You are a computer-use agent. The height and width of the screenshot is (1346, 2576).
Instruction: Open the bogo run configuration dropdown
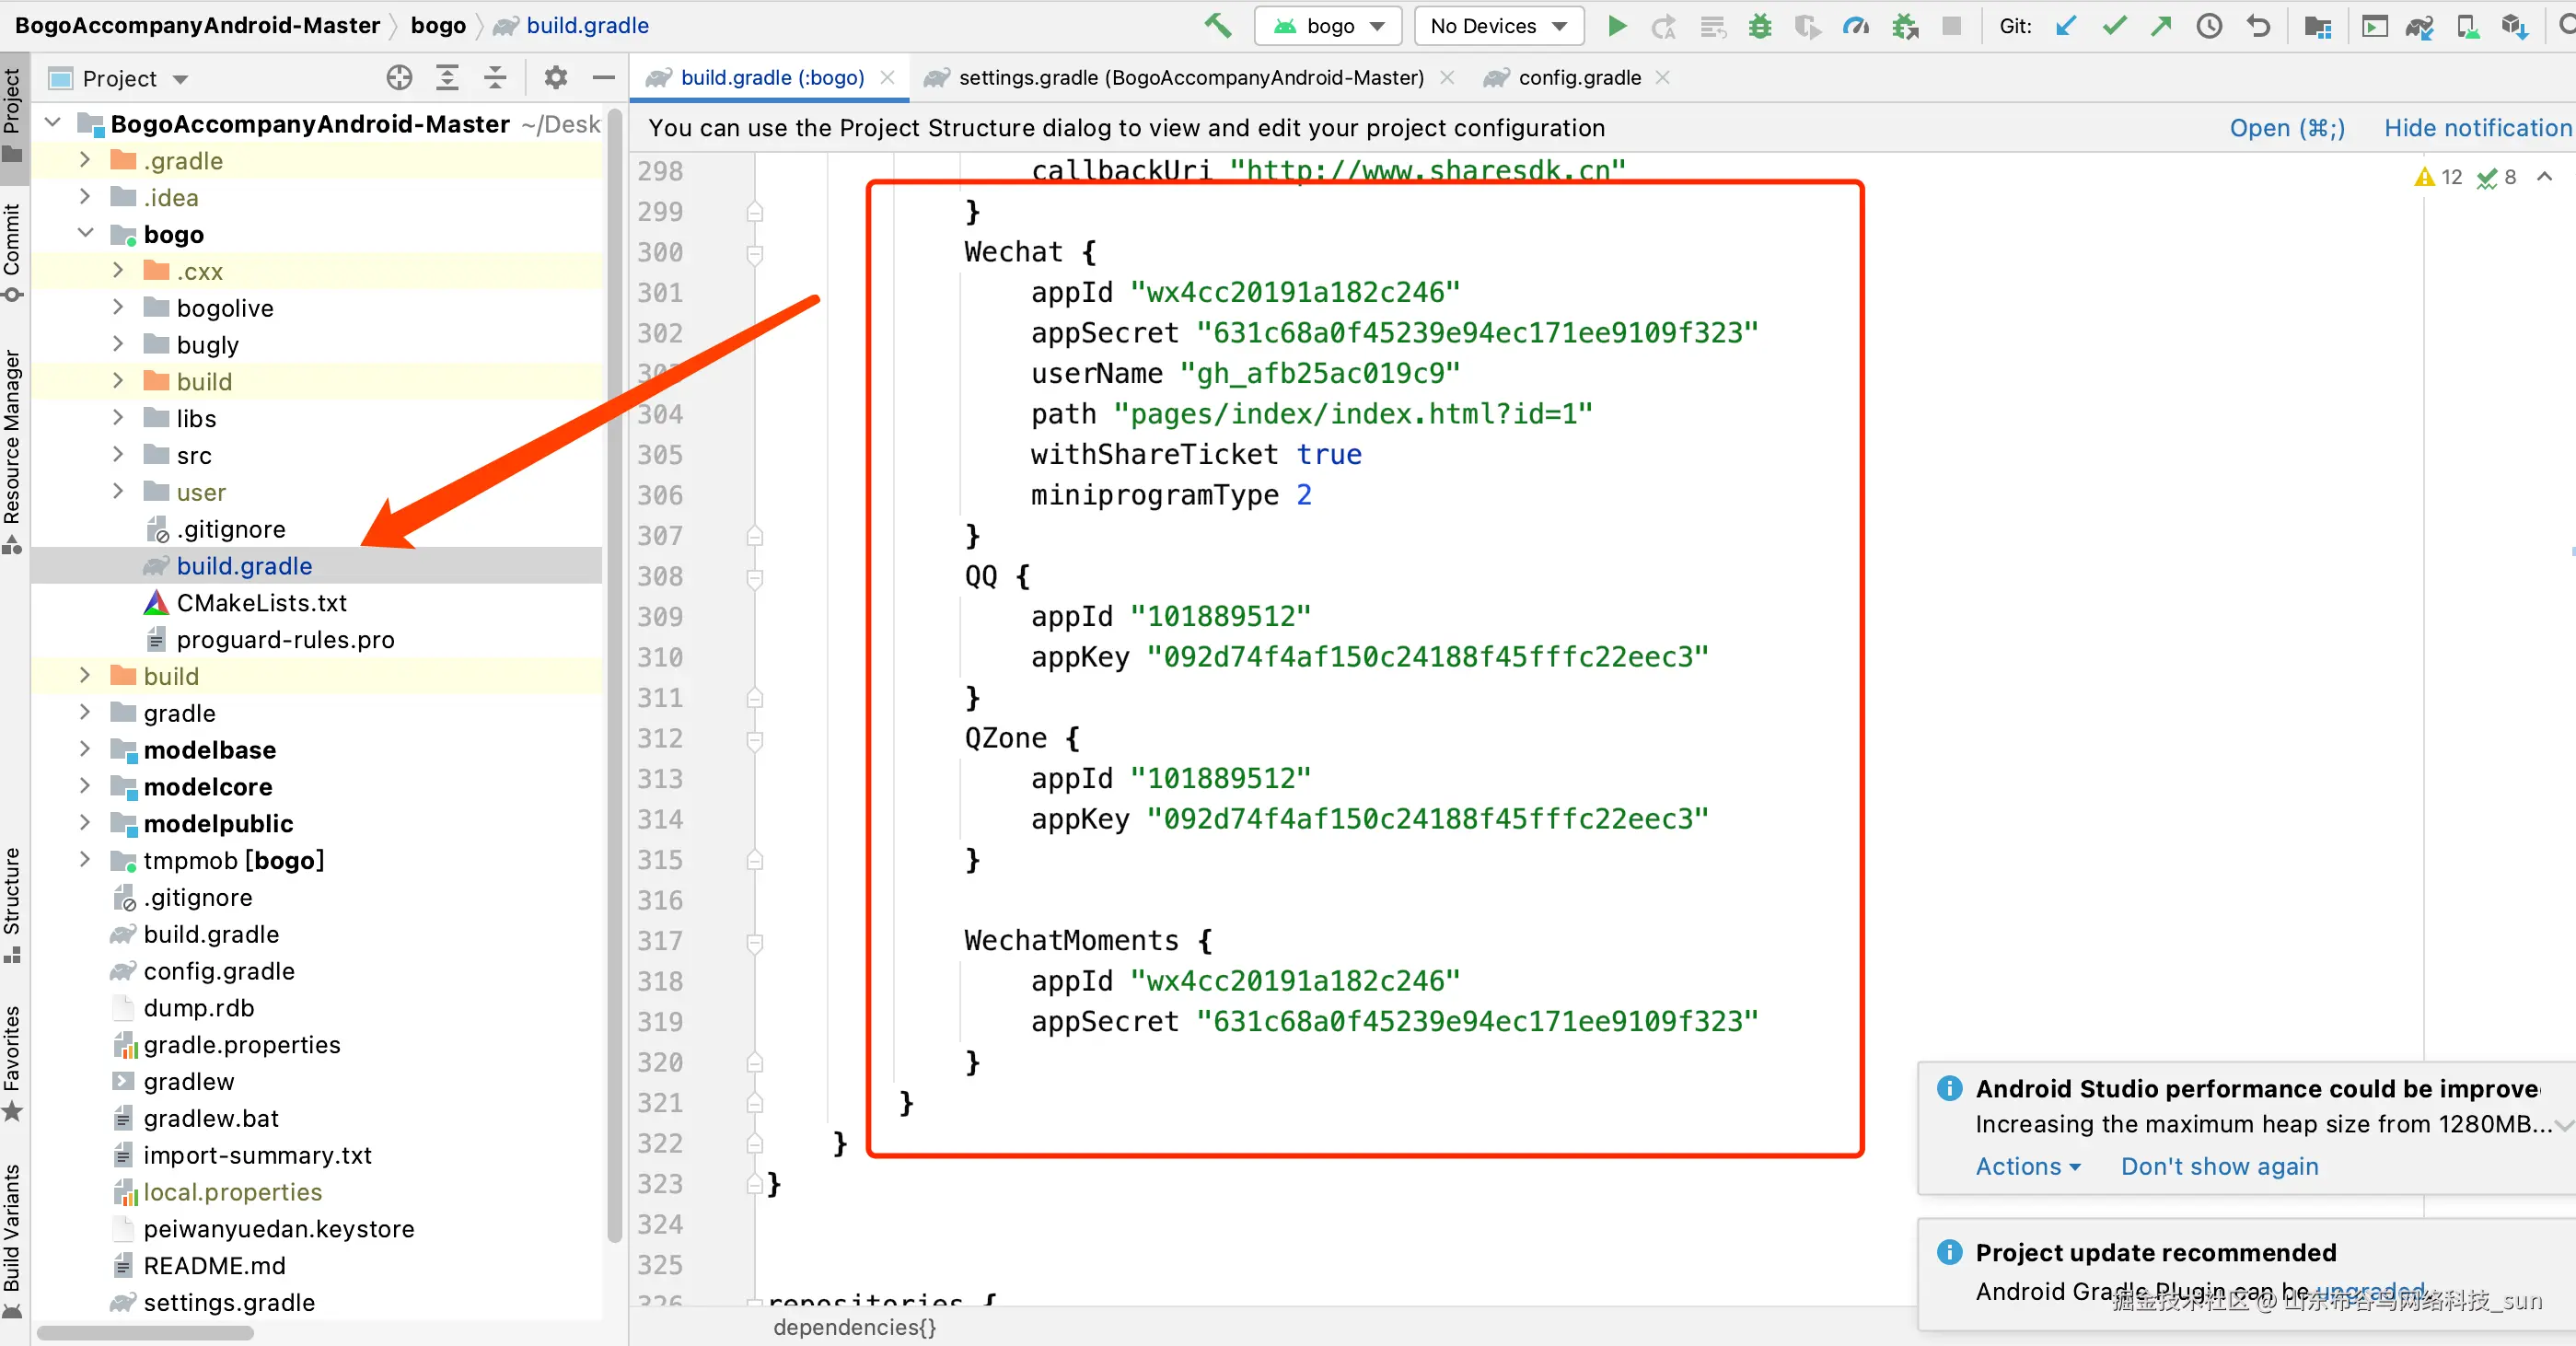tap(1329, 26)
